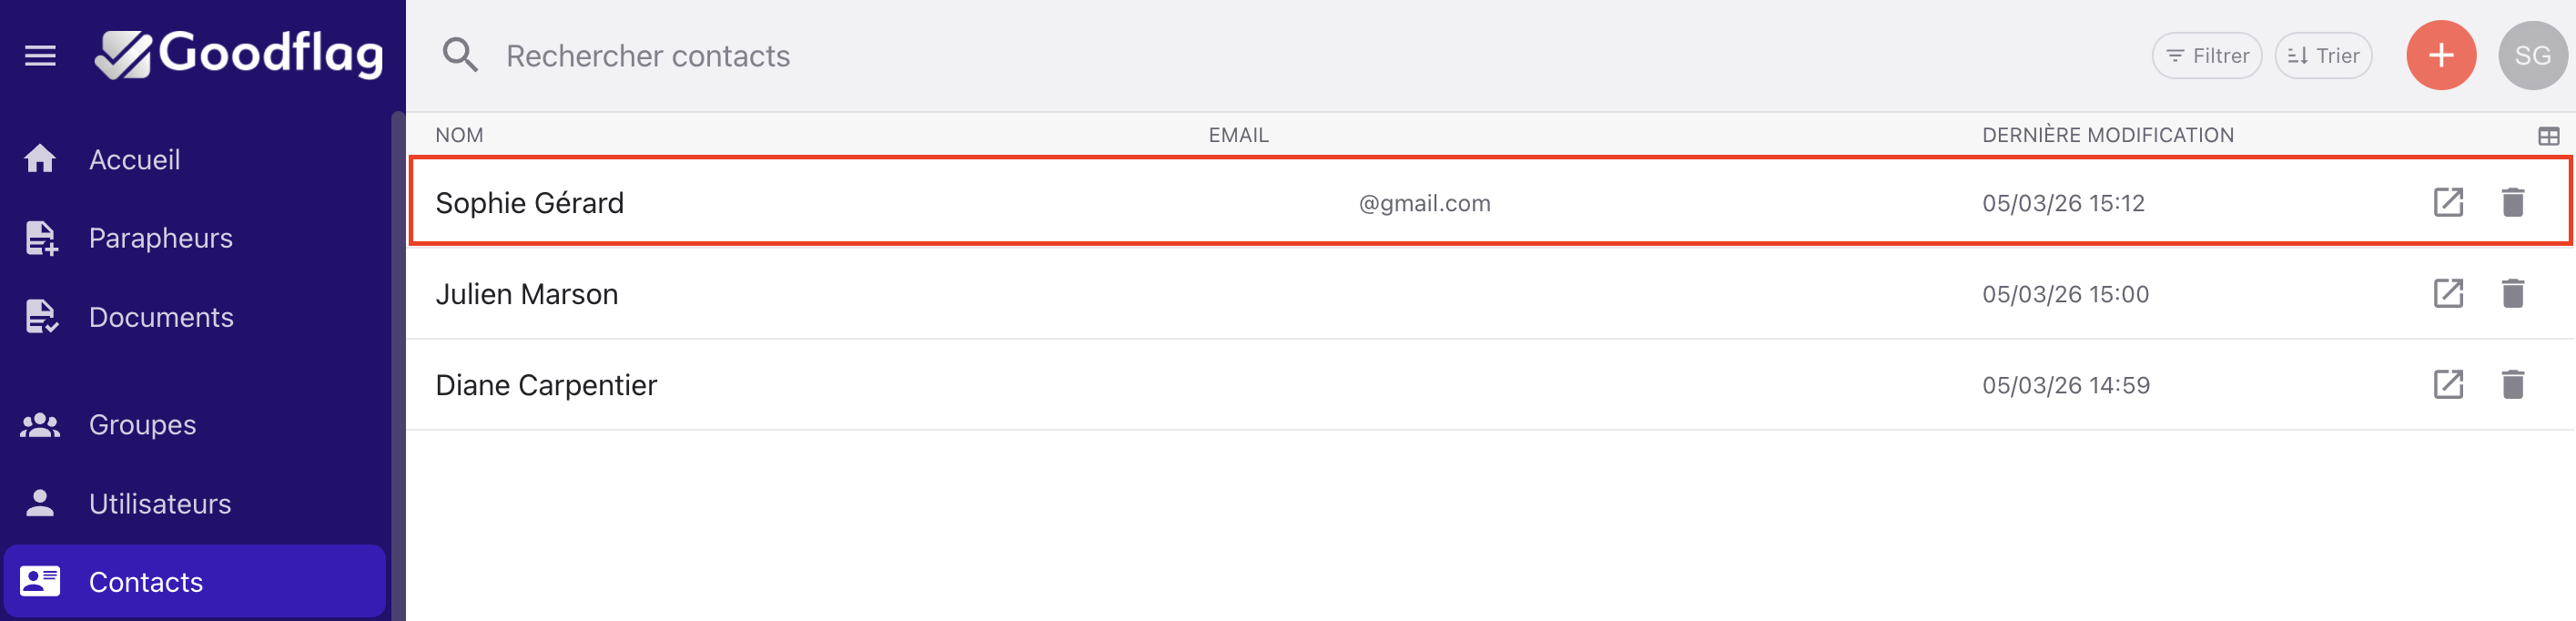Viewport: 2576px width, 621px height.
Task: Click the search magnifier icon
Action: pos(460,56)
